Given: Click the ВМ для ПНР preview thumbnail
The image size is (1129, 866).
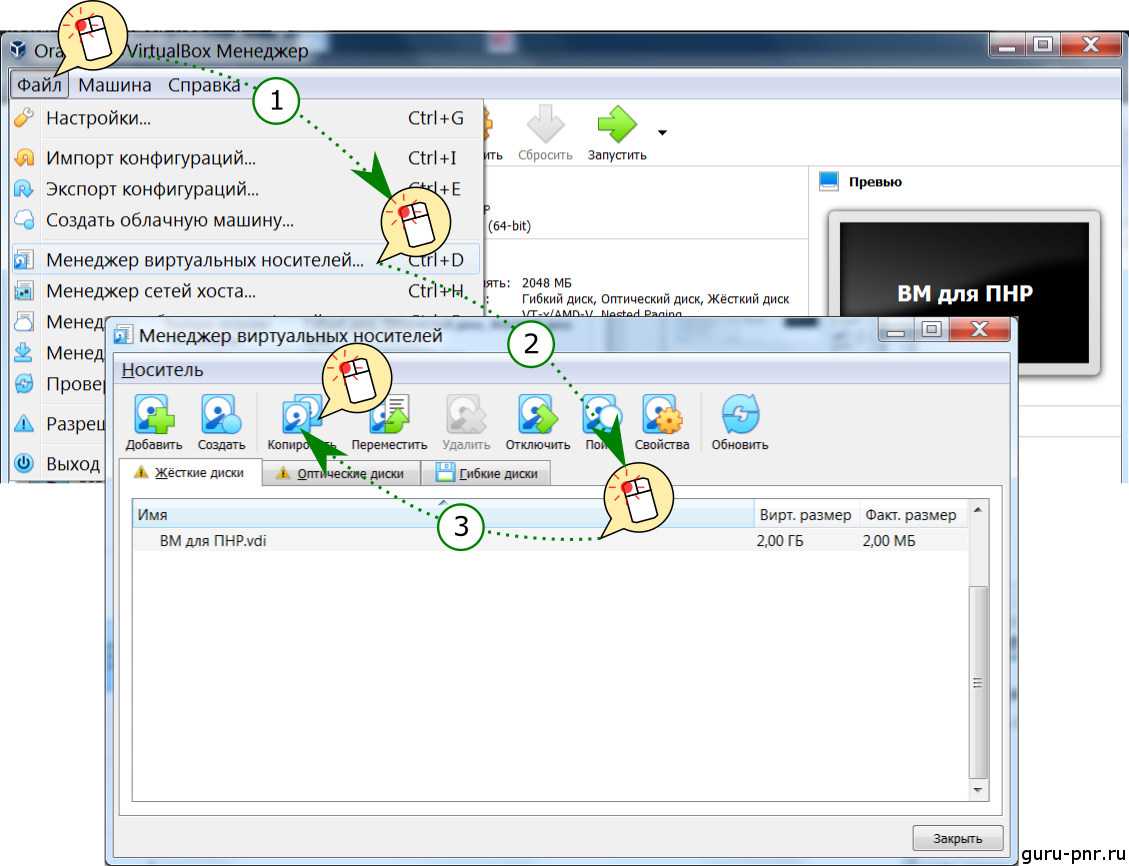Looking at the screenshot, I should [963, 293].
